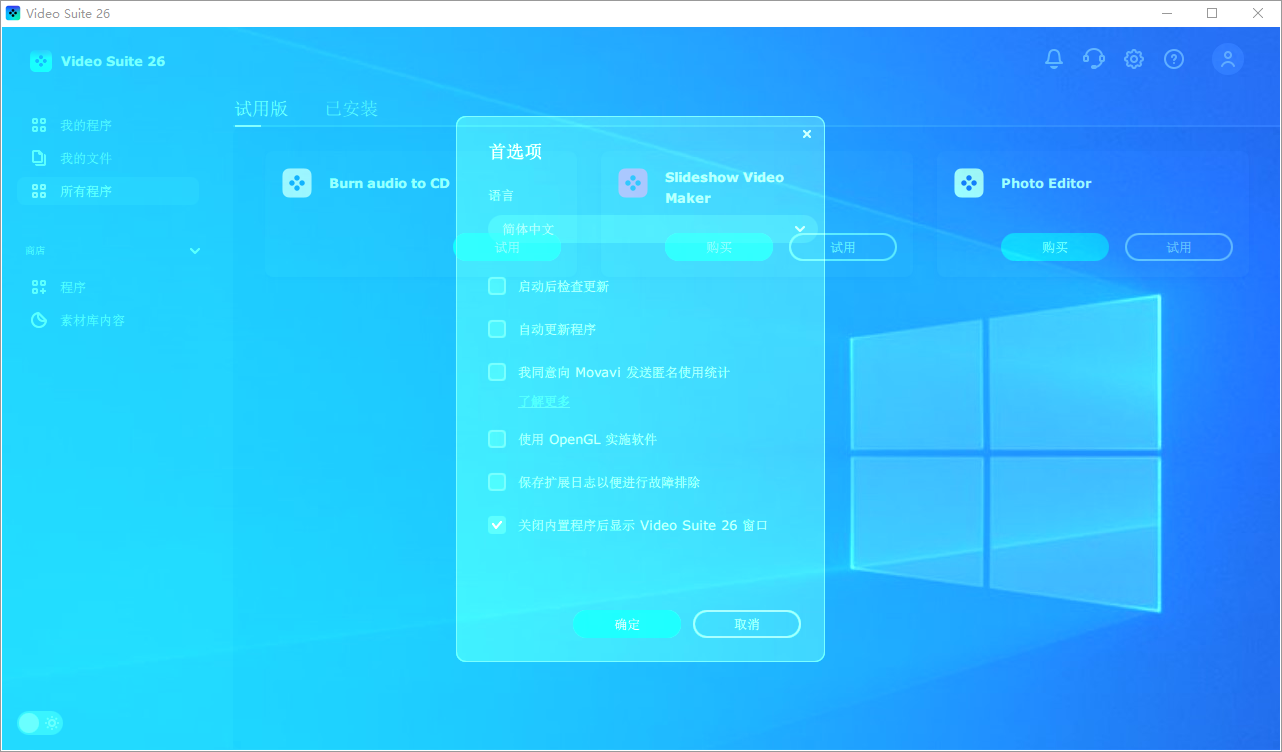Toggle the light/dark theme switch
1282x752 pixels.
point(40,723)
